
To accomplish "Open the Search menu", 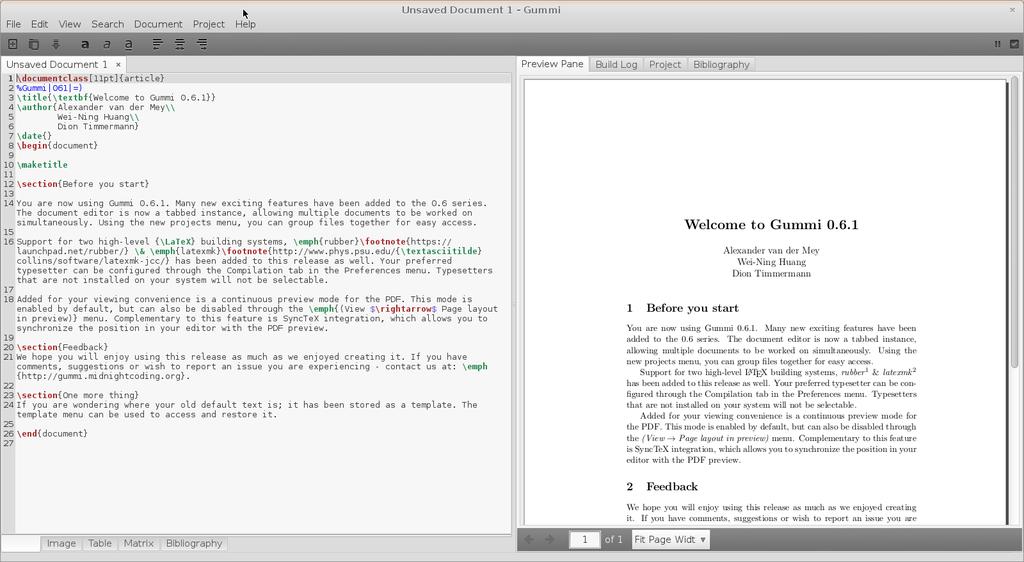I will coord(108,24).
